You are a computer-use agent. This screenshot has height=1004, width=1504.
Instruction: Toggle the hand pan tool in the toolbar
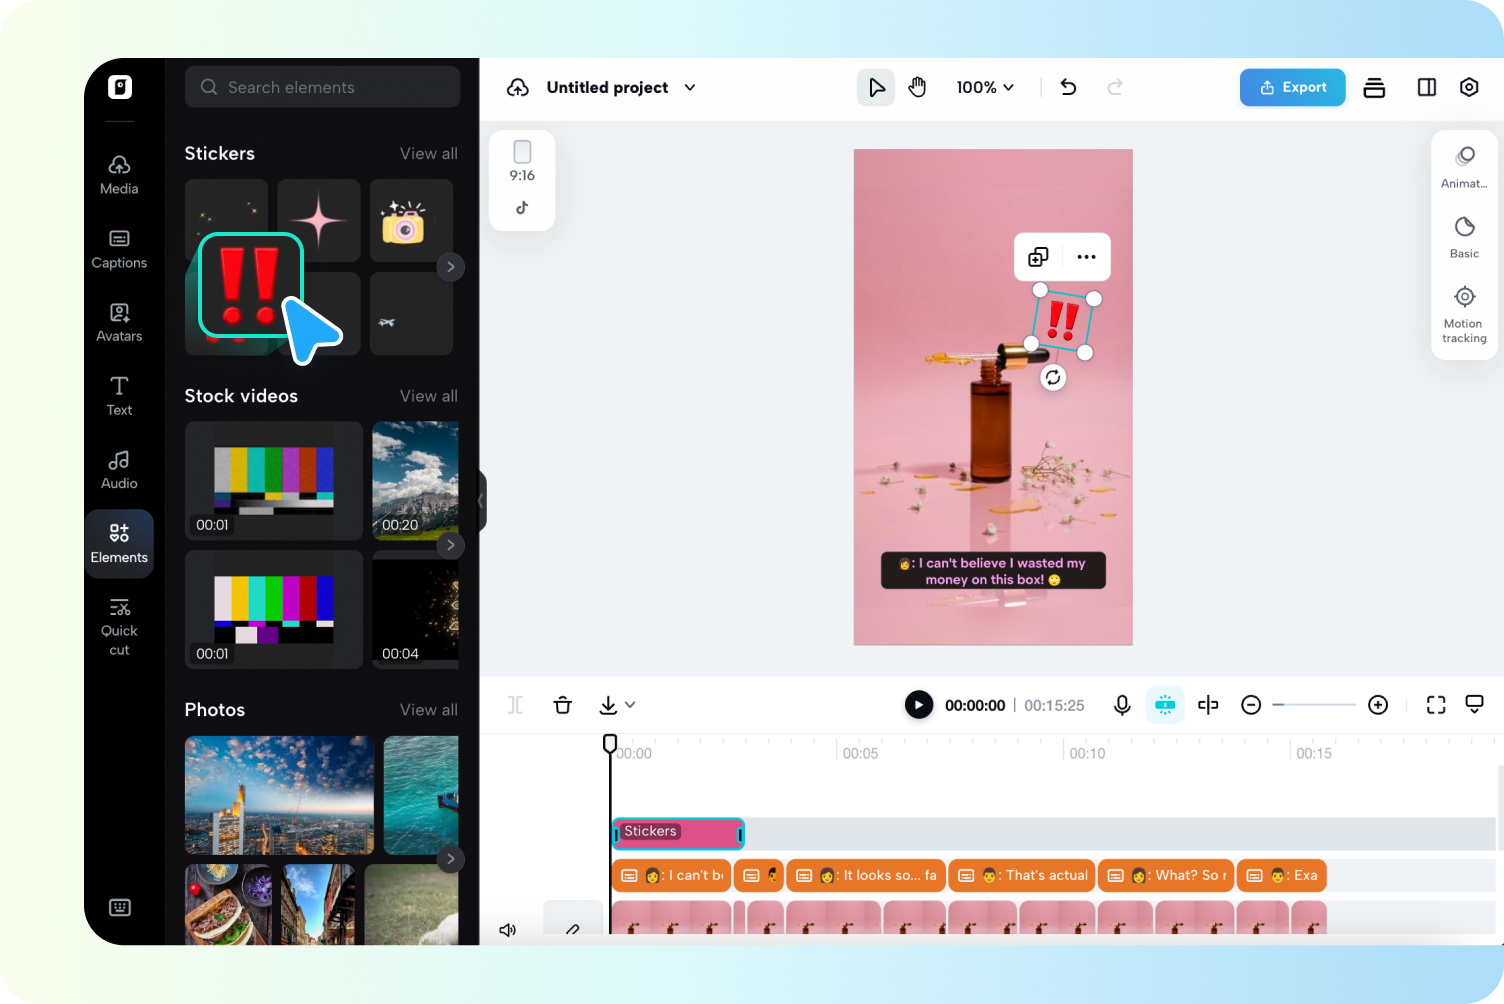click(917, 87)
